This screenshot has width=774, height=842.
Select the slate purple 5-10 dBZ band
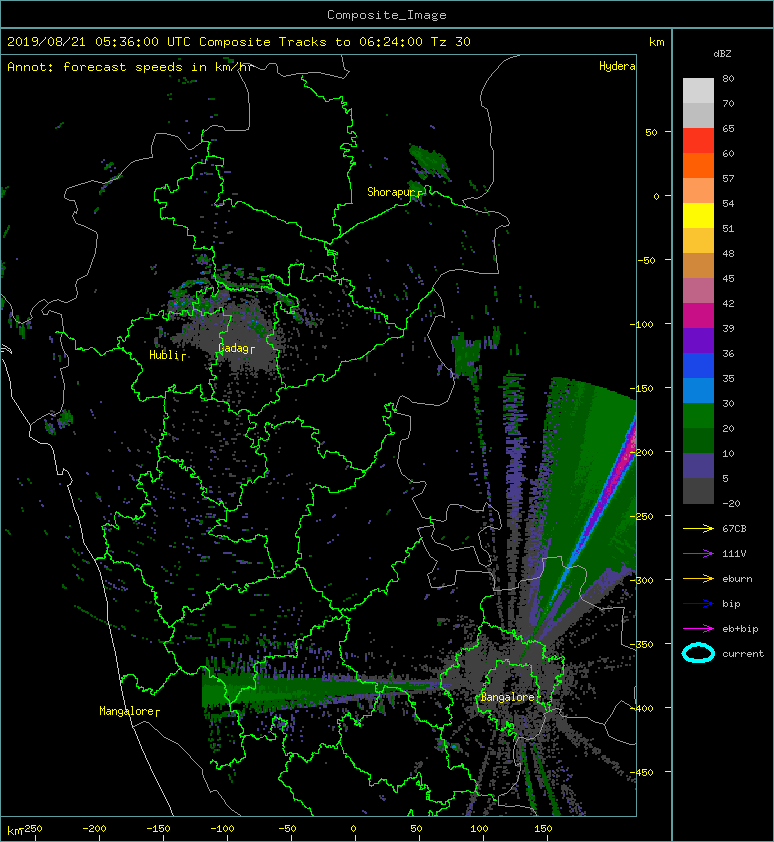coord(698,466)
